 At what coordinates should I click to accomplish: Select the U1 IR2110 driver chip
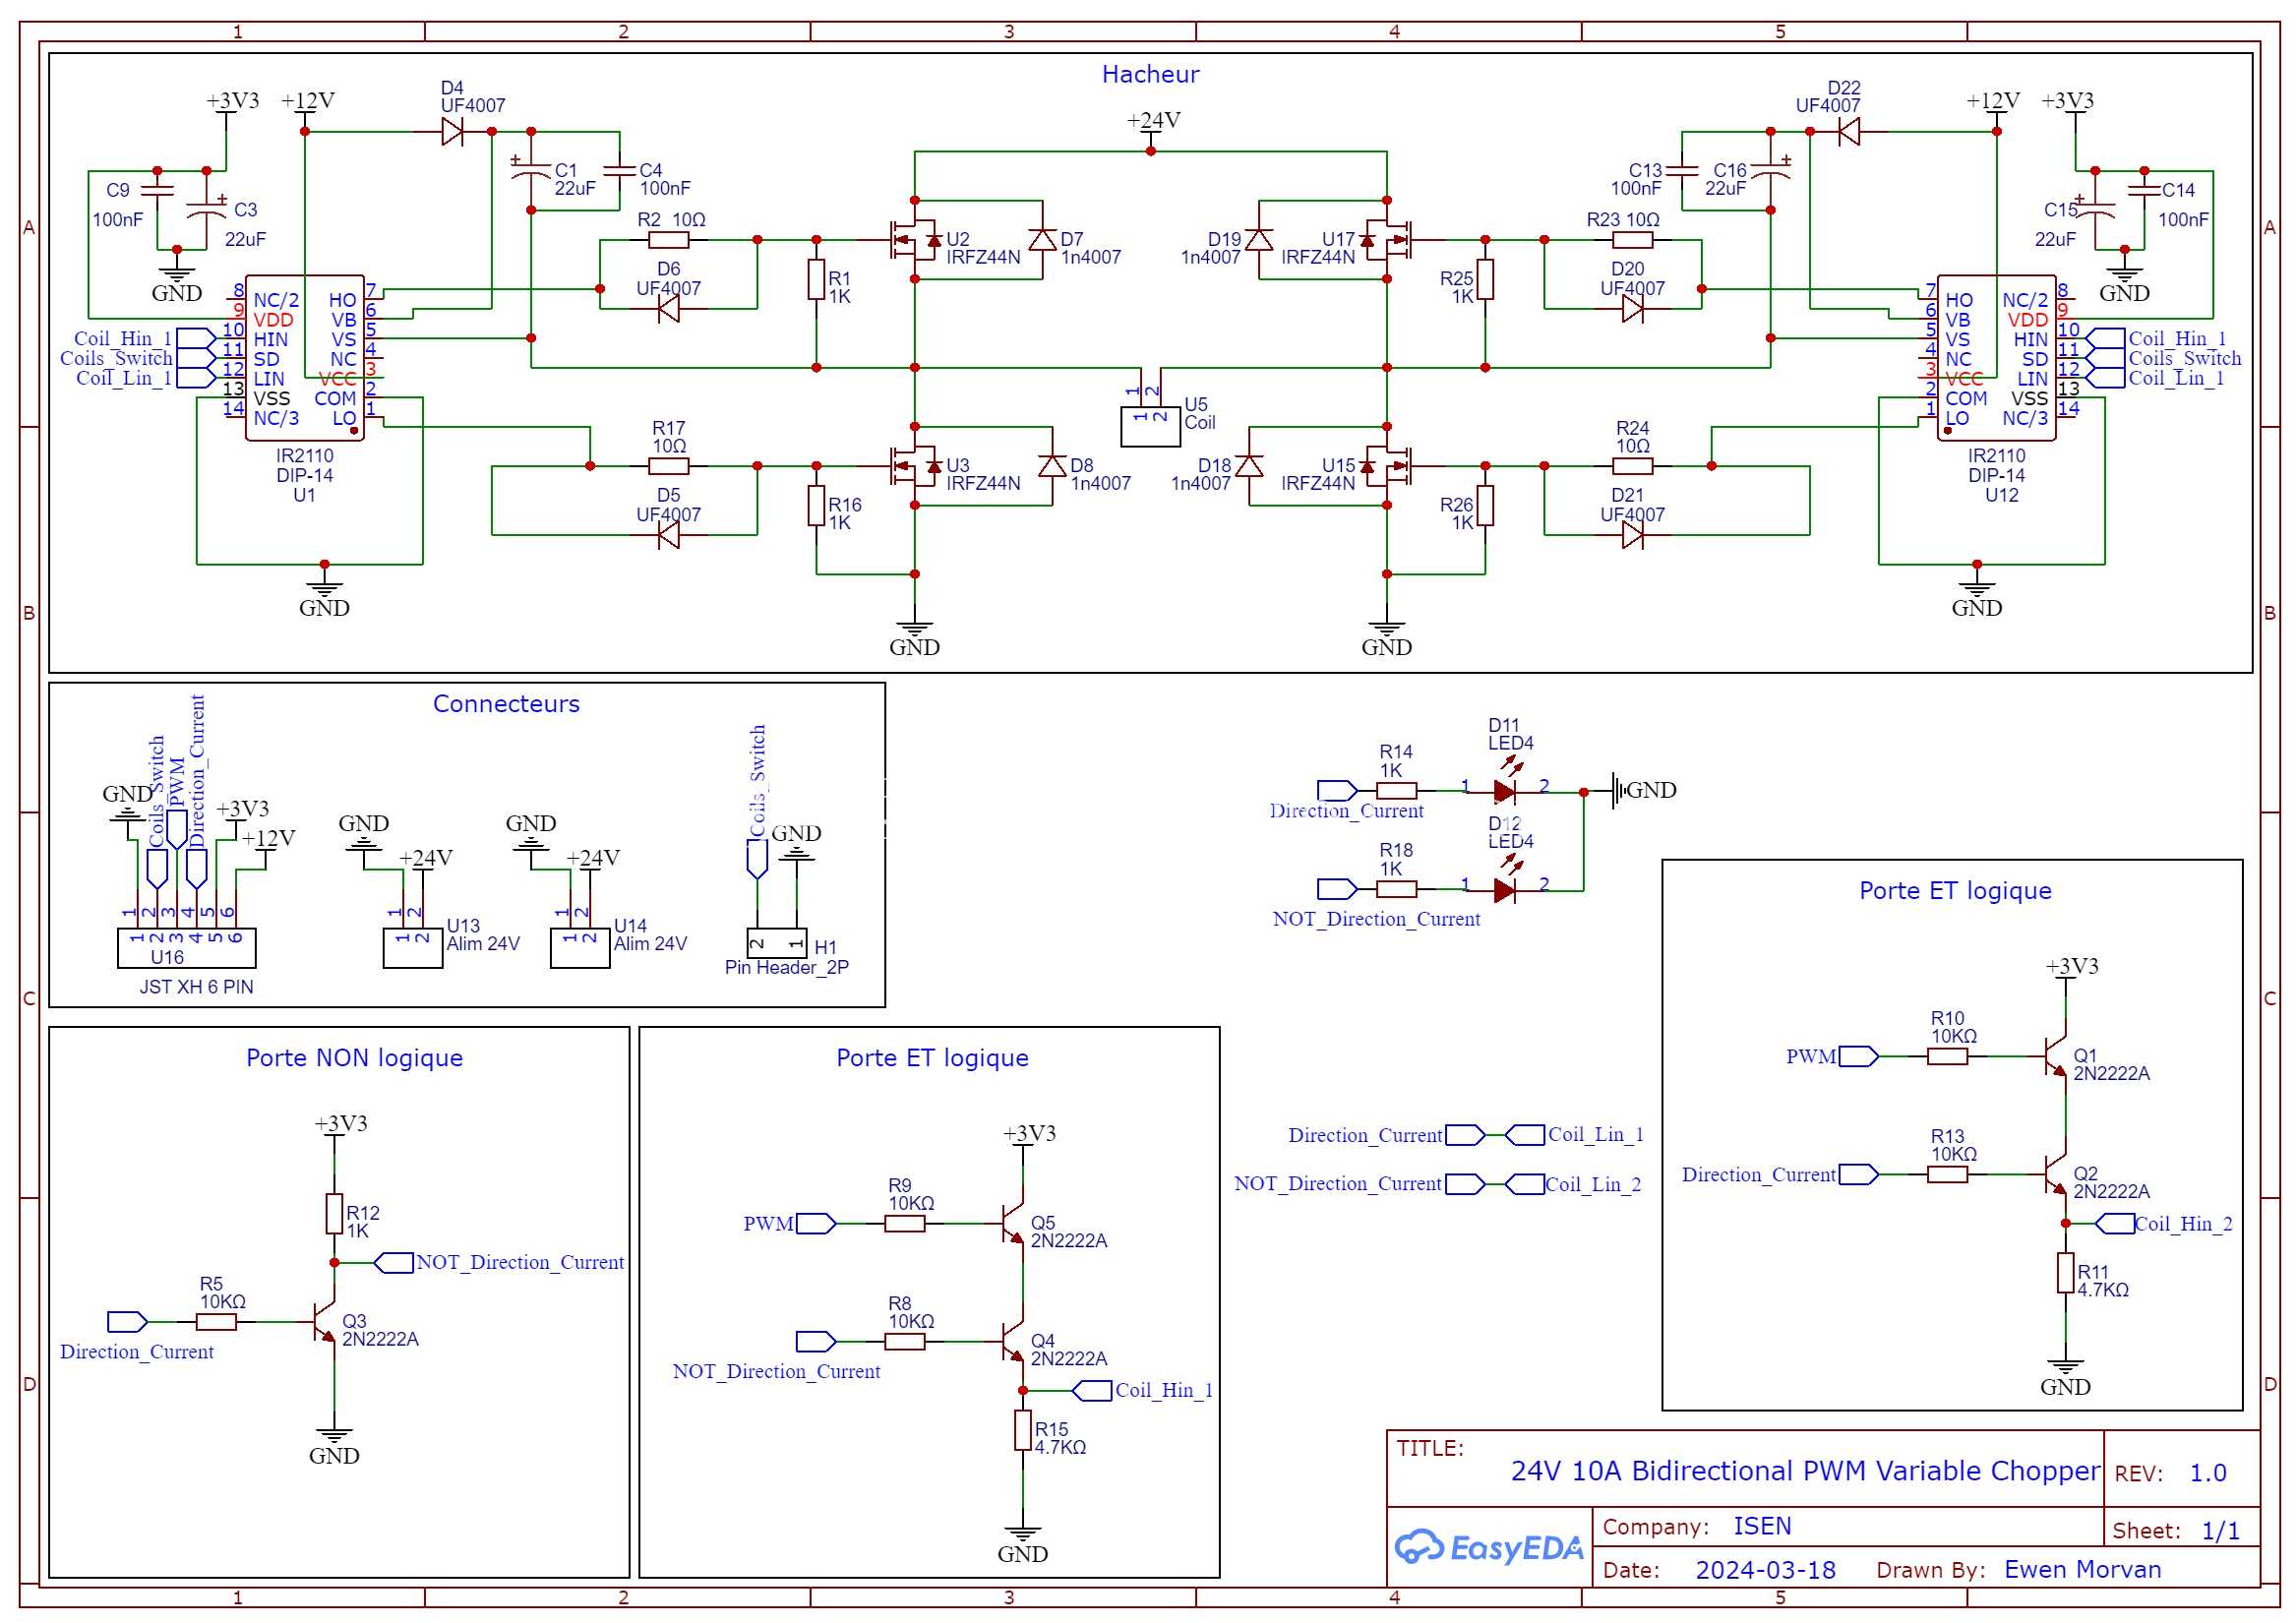[305, 358]
